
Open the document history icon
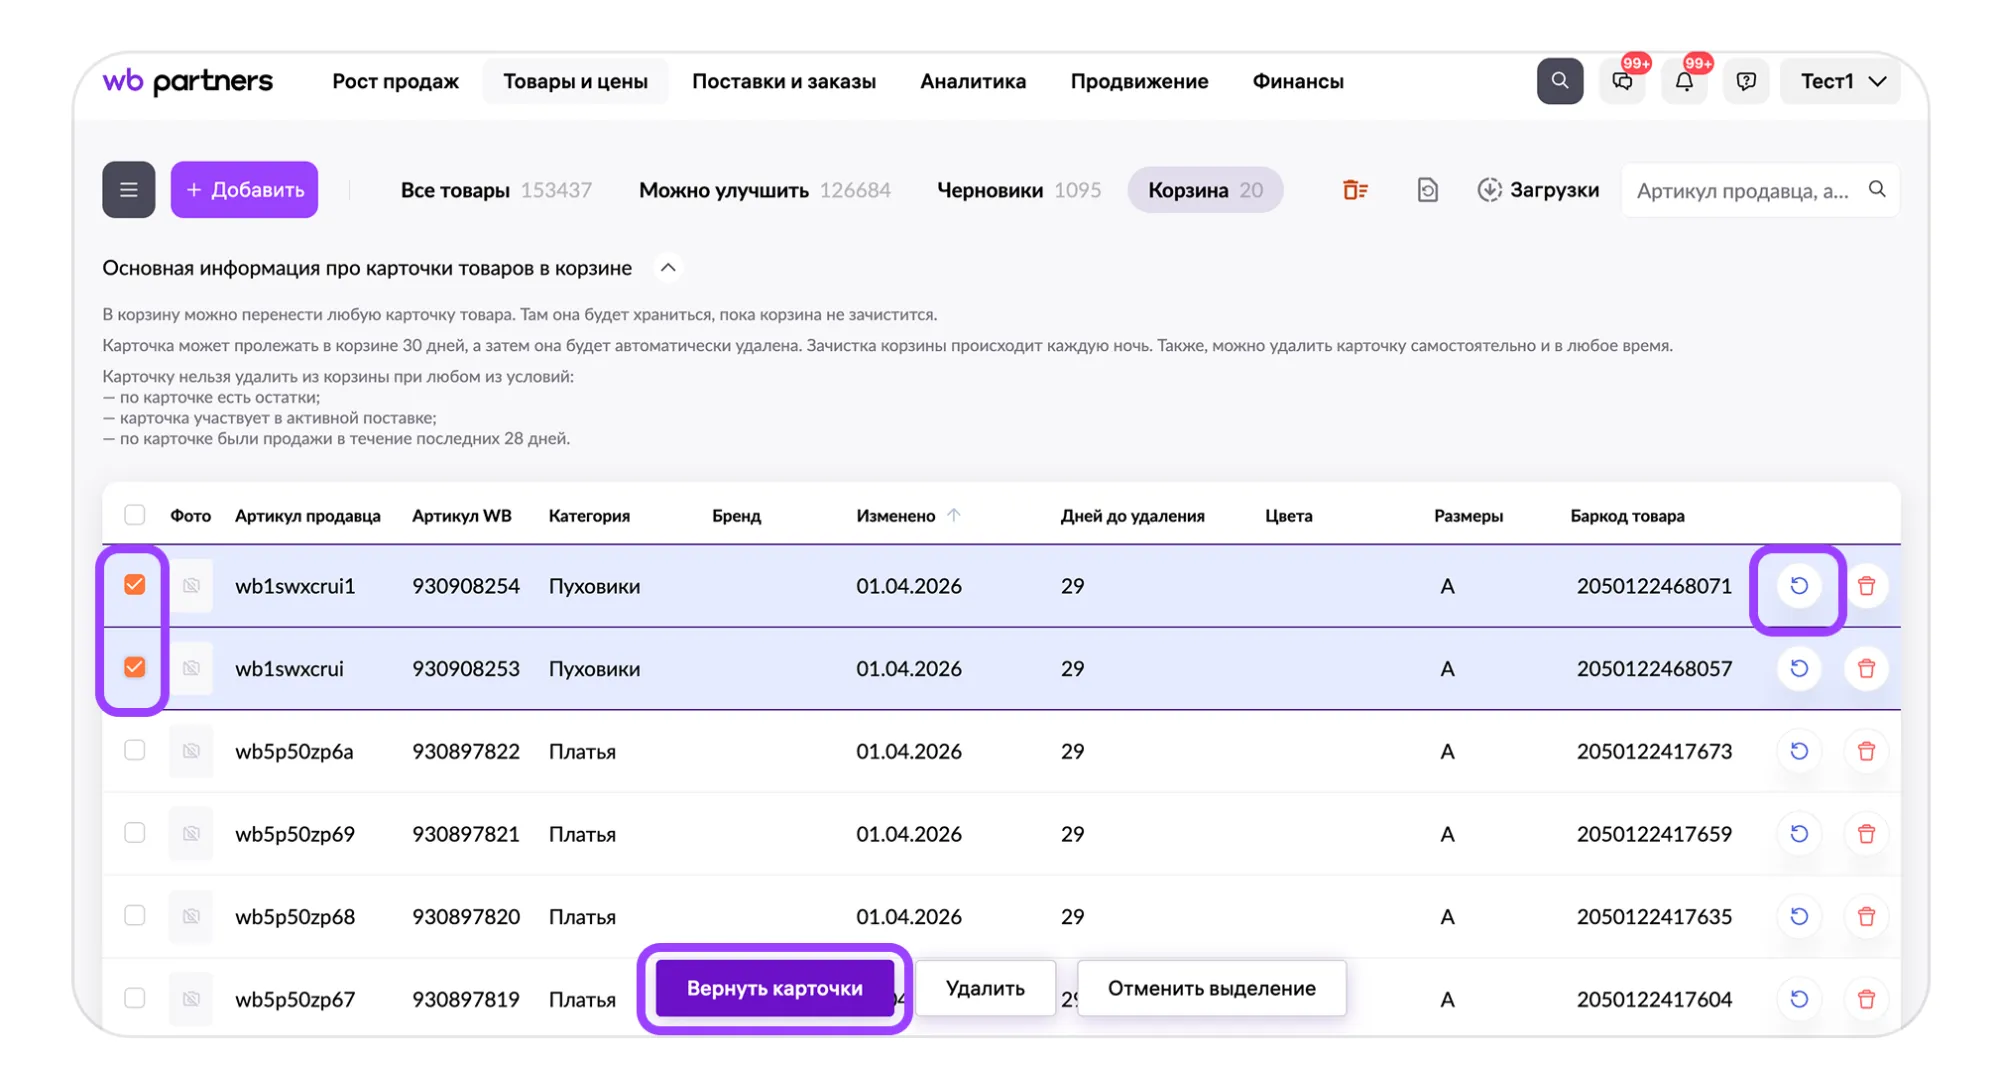1427,189
